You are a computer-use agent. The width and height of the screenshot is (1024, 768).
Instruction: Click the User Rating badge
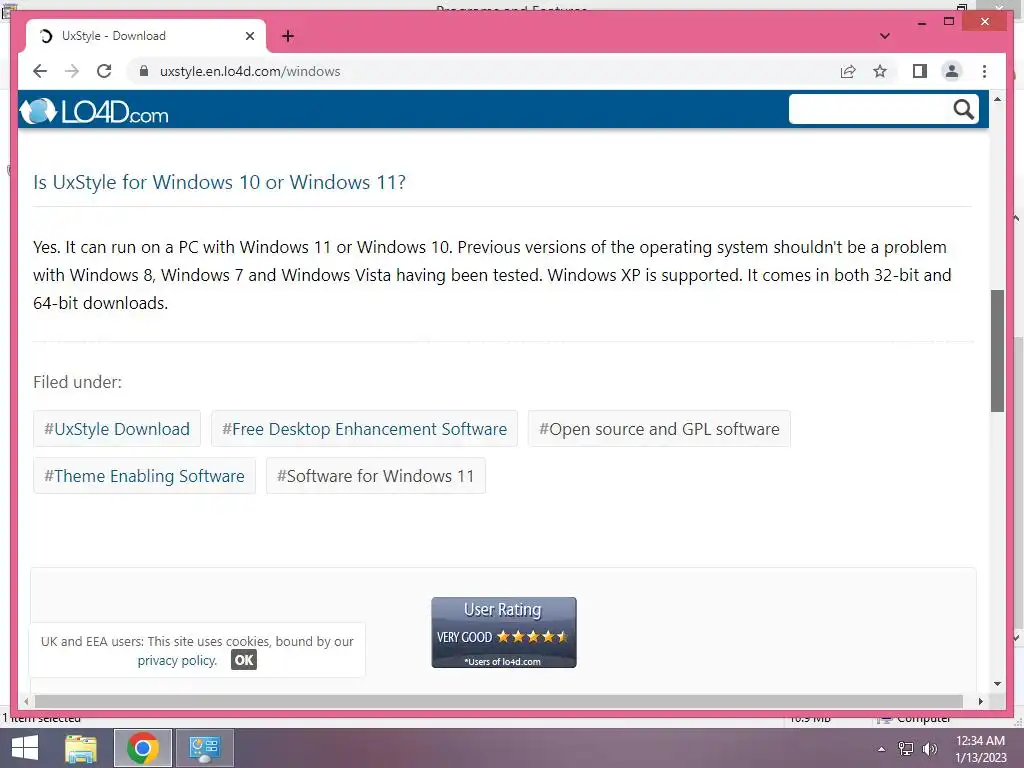pos(504,632)
